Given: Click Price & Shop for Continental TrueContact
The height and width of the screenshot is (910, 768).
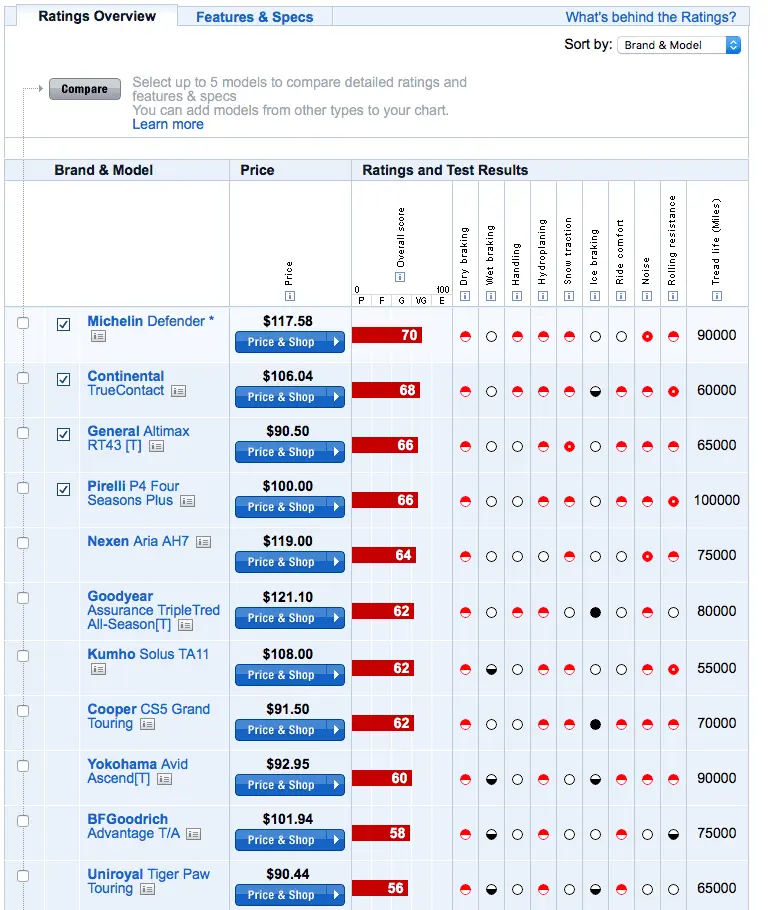Looking at the screenshot, I should coord(290,397).
